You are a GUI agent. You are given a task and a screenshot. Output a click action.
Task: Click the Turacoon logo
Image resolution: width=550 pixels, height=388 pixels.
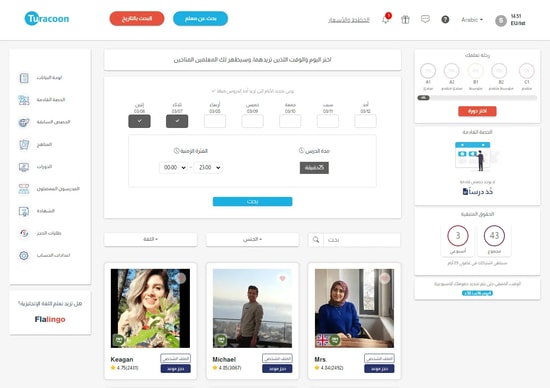[47, 19]
